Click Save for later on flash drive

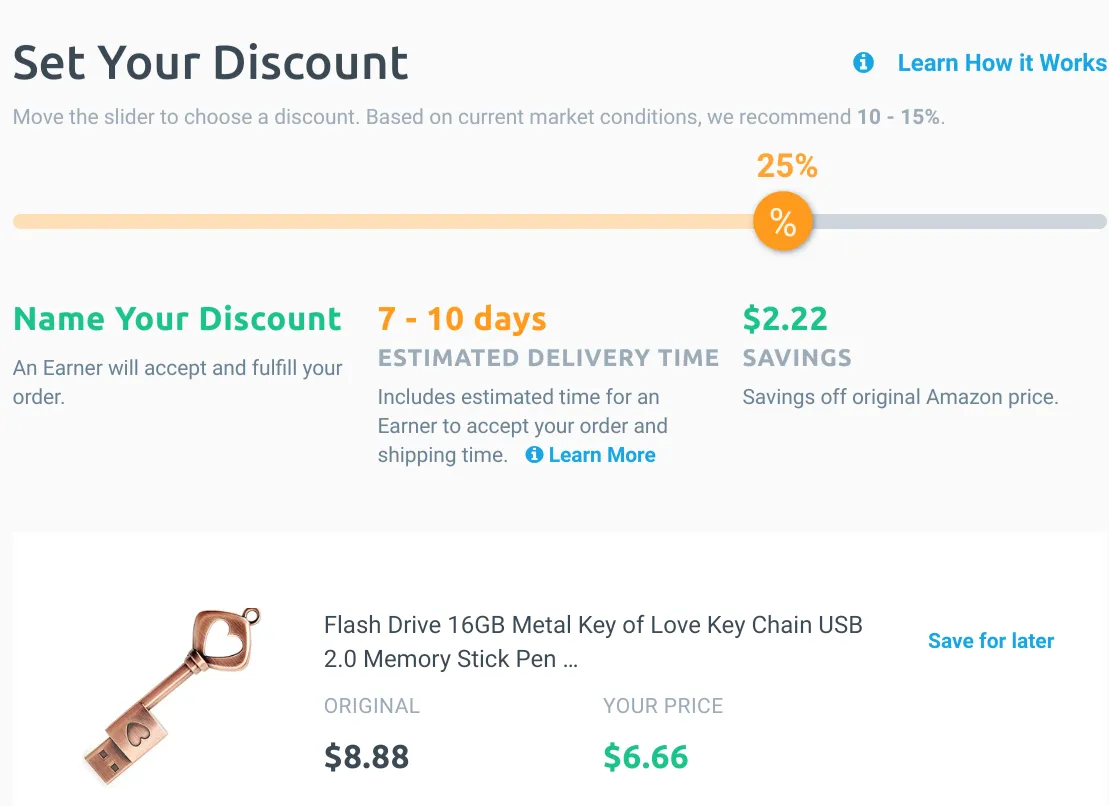990,641
